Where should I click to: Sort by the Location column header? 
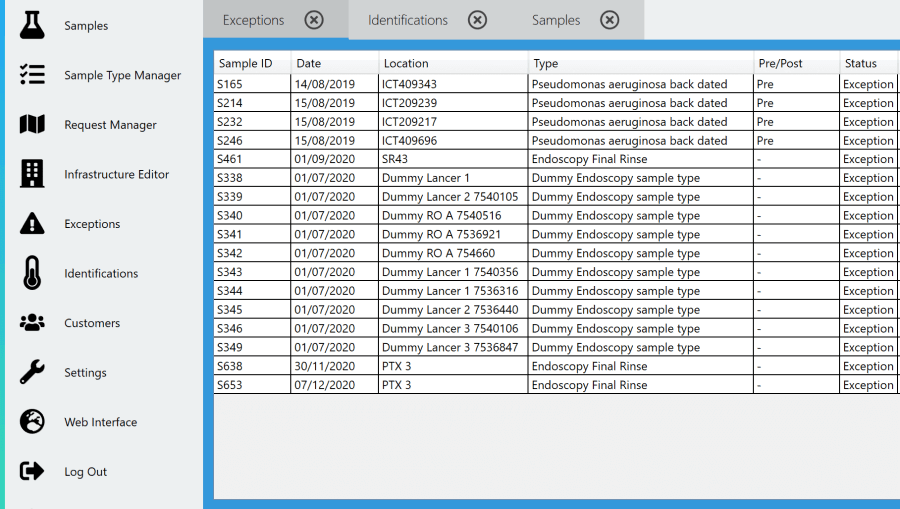click(453, 63)
